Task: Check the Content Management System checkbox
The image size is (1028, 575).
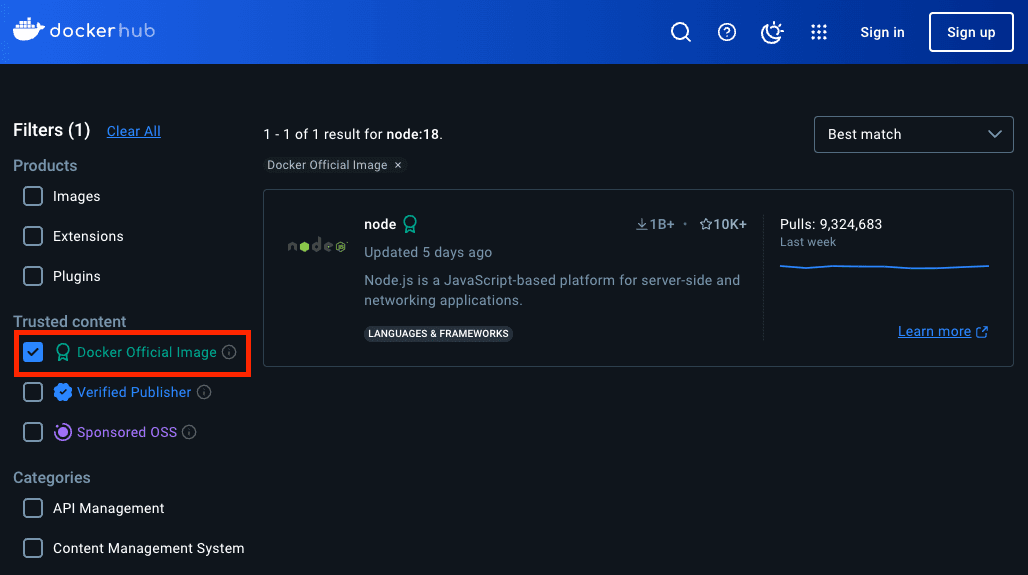Action: coord(33,548)
